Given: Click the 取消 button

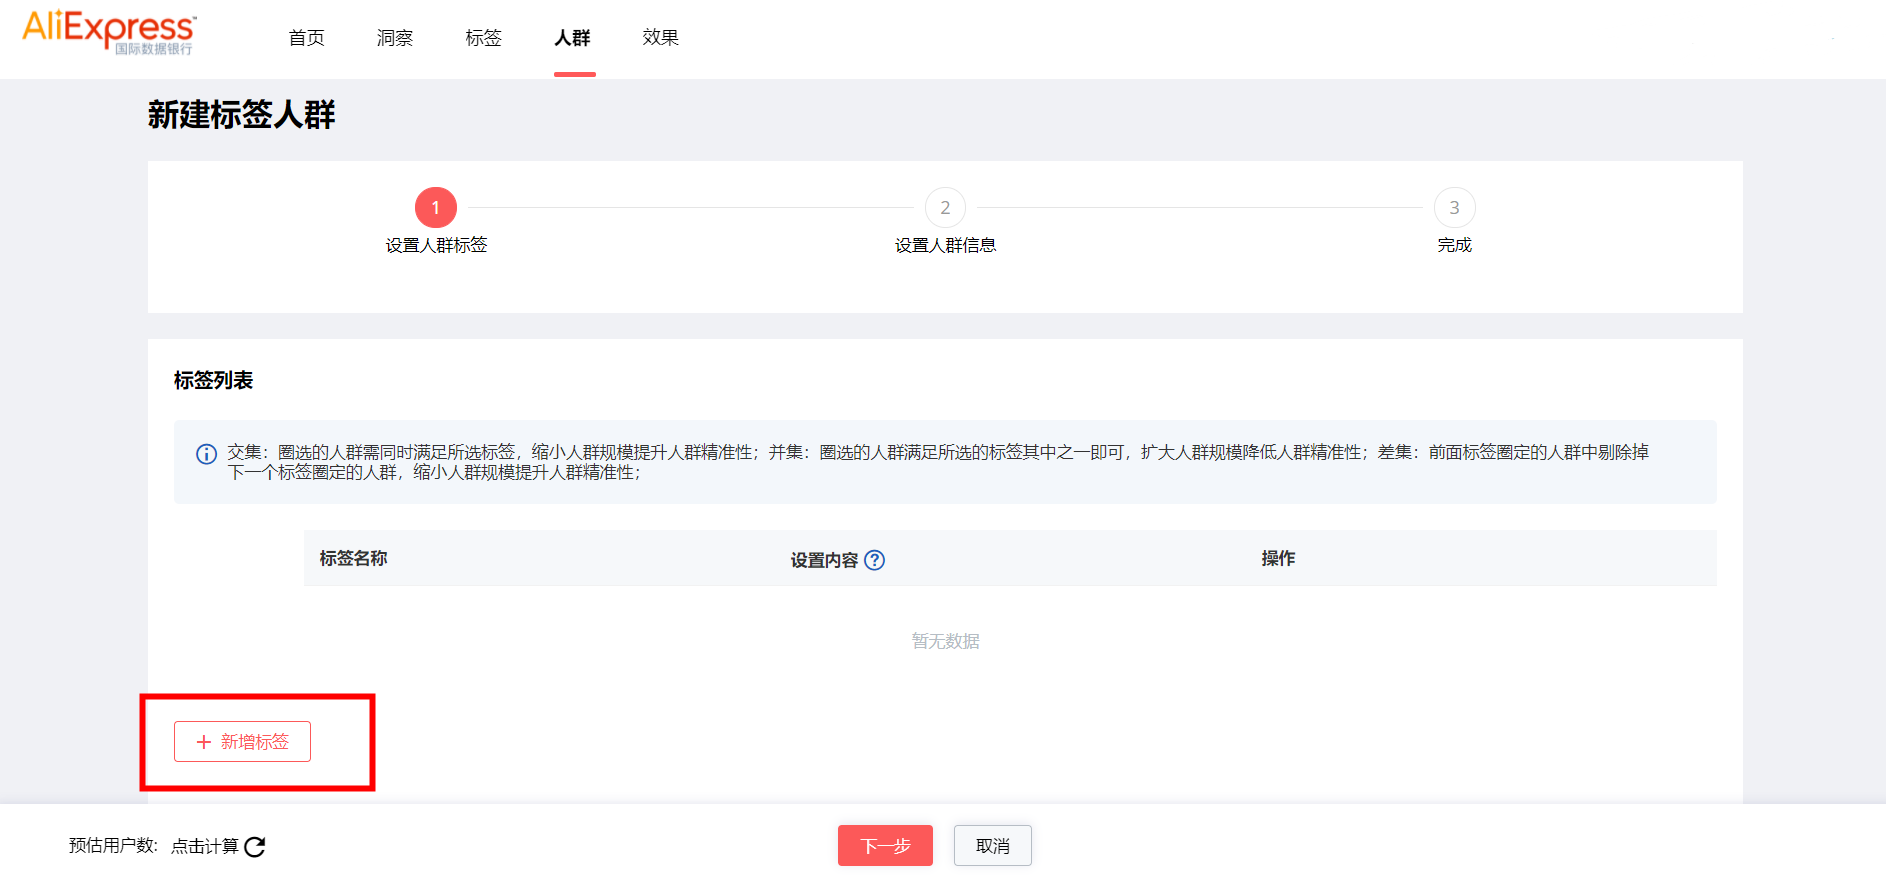Looking at the screenshot, I should [992, 846].
